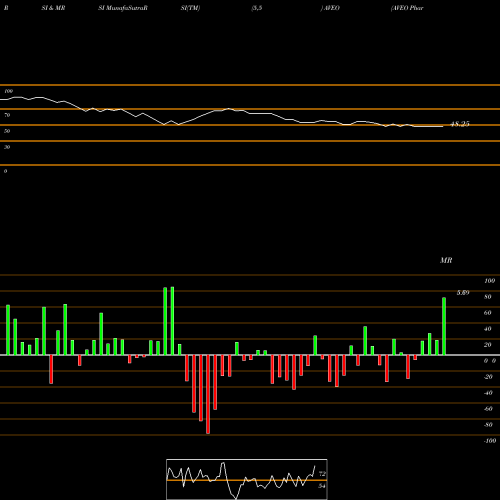
Task: Click the RSI value label 48.25
Action: pos(460,124)
